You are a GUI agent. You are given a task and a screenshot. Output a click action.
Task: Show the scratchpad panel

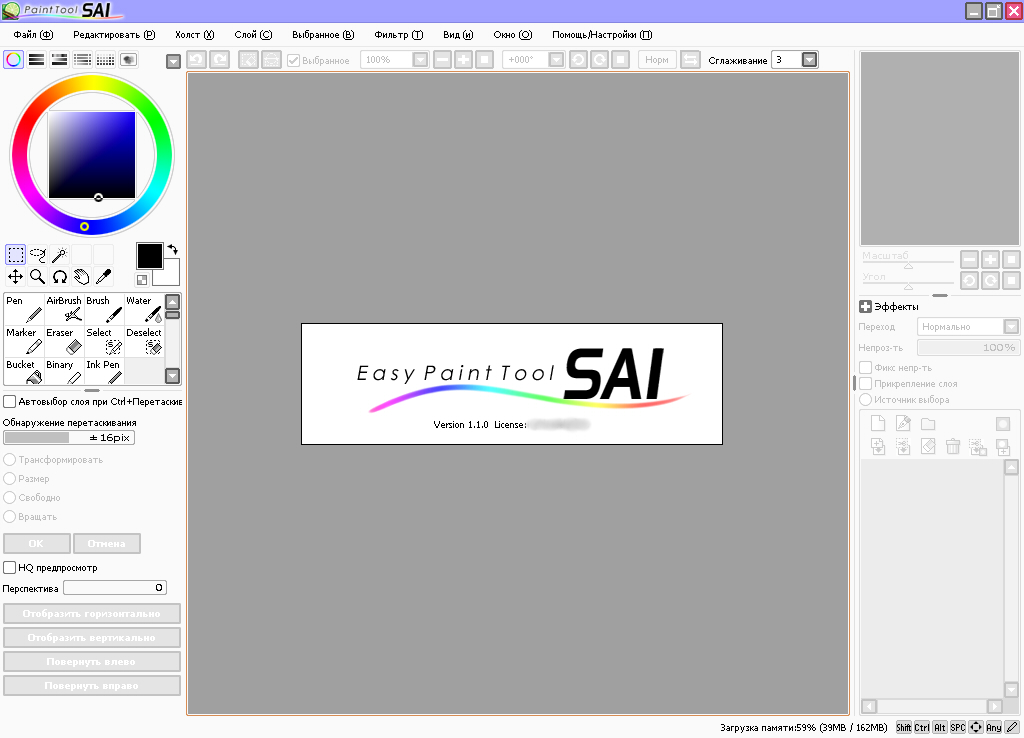coord(129,59)
